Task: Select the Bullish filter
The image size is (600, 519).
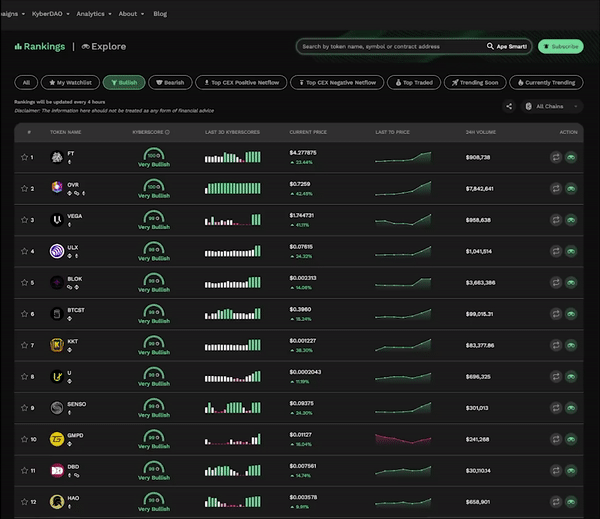Action: [x=124, y=83]
